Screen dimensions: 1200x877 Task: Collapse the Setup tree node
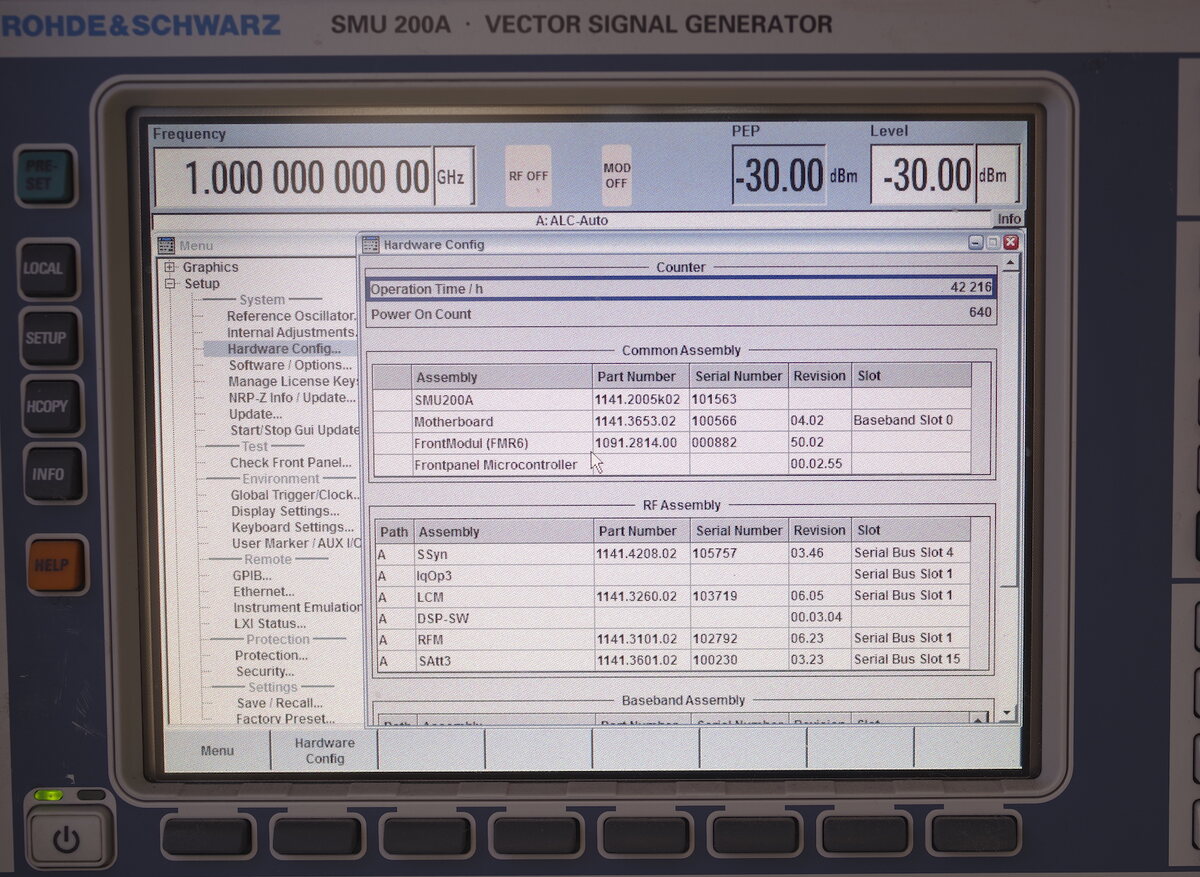170,284
